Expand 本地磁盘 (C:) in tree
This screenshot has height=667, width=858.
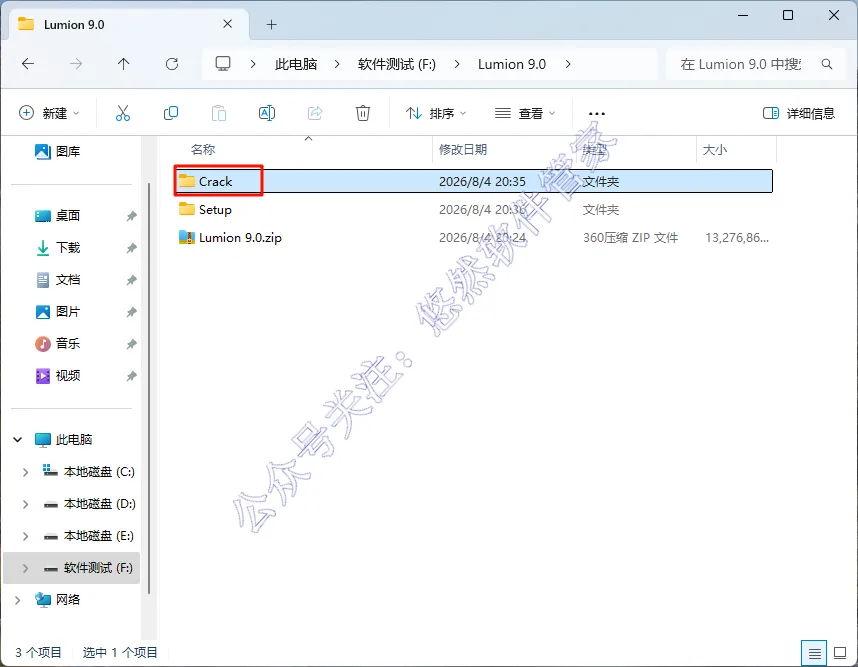pyautogui.click(x=25, y=472)
